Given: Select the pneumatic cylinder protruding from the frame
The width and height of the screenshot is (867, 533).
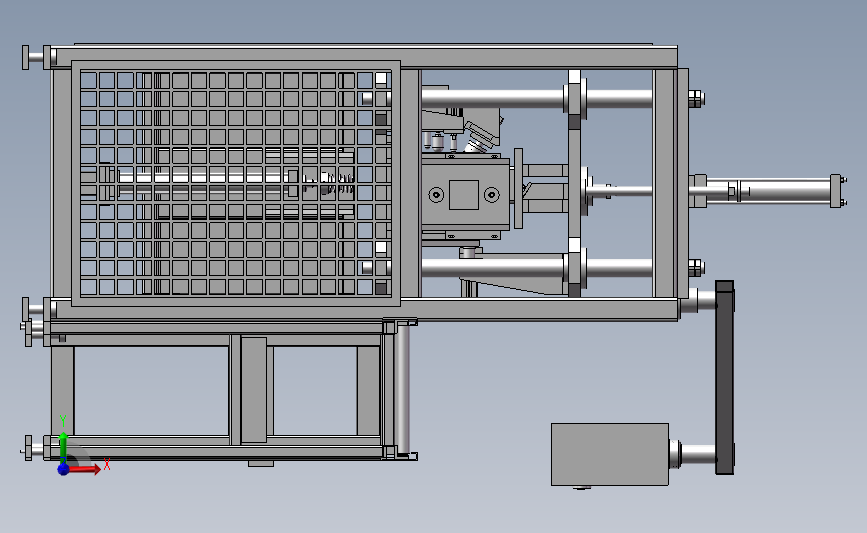Looking at the screenshot, I should 767,191.
